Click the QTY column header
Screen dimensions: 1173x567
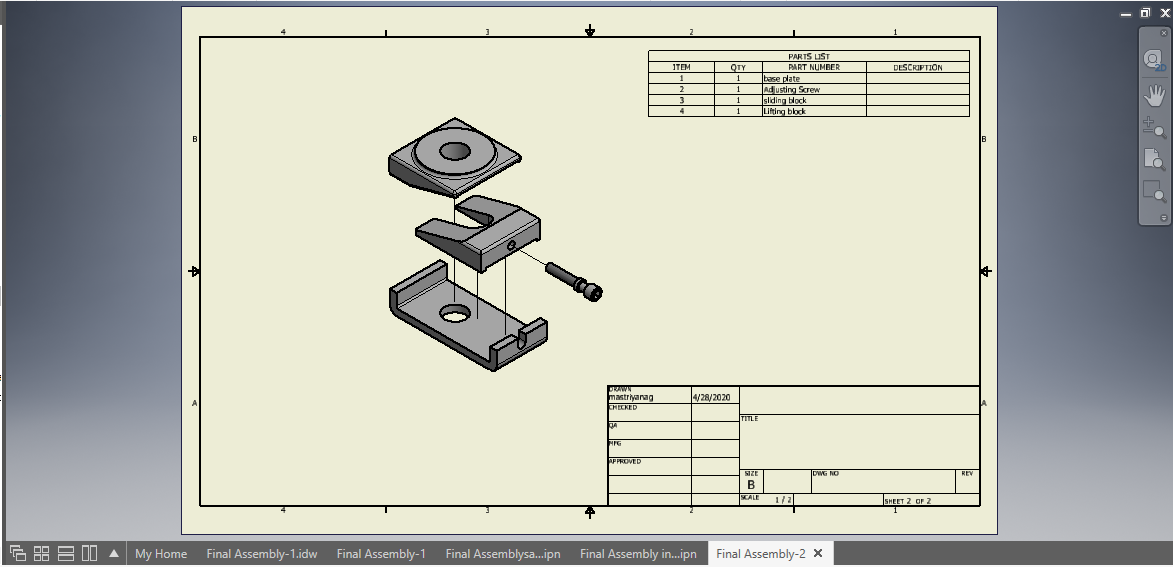[738, 67]
